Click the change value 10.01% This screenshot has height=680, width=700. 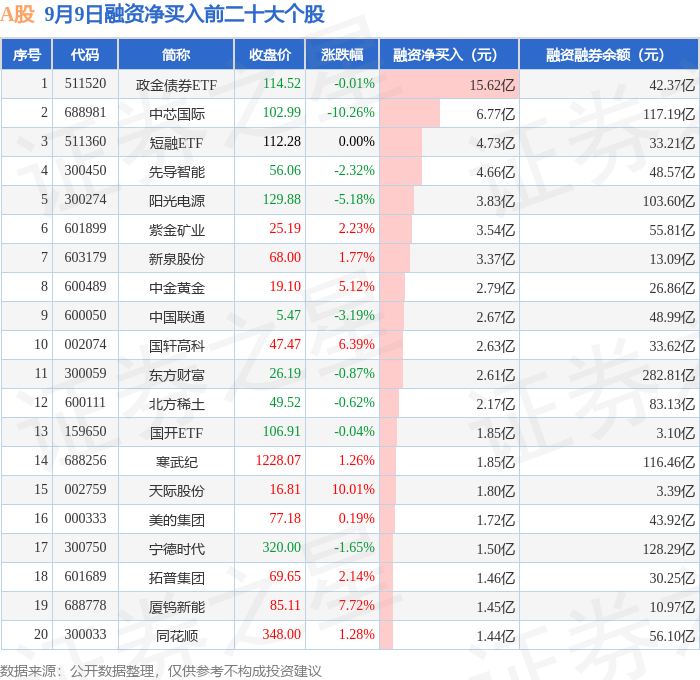tap(353, 490)
